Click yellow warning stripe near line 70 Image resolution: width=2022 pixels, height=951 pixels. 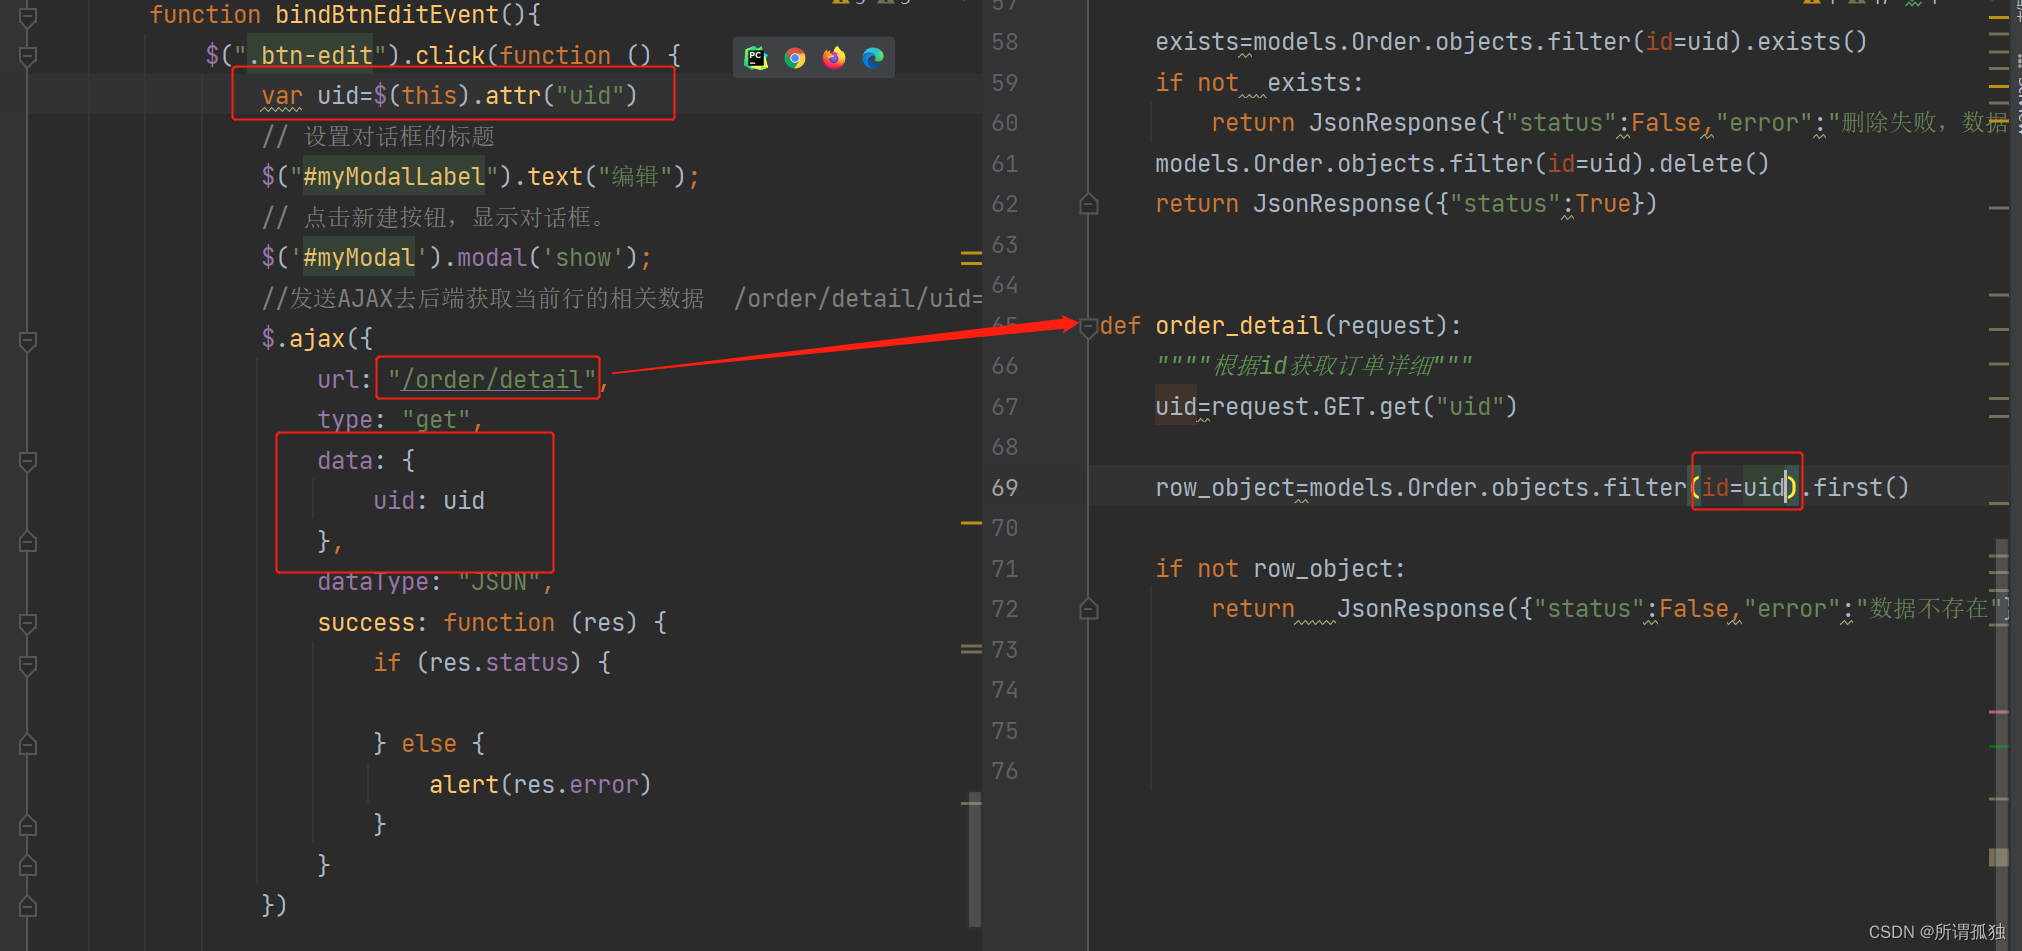[x=971, y=523]
